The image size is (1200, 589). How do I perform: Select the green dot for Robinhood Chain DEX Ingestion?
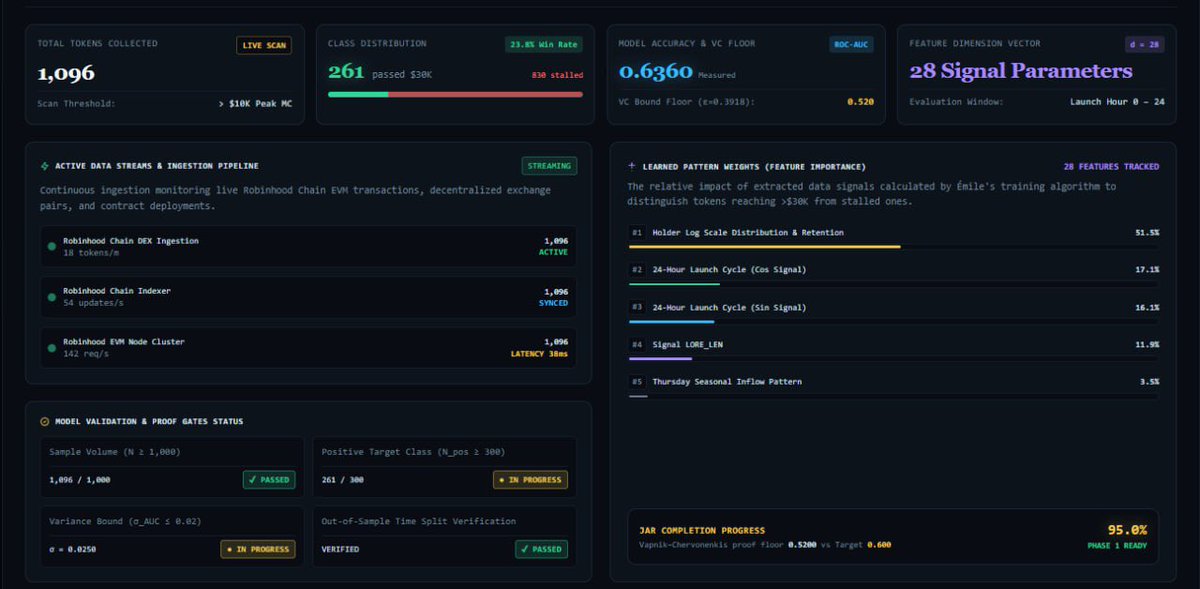51,246
